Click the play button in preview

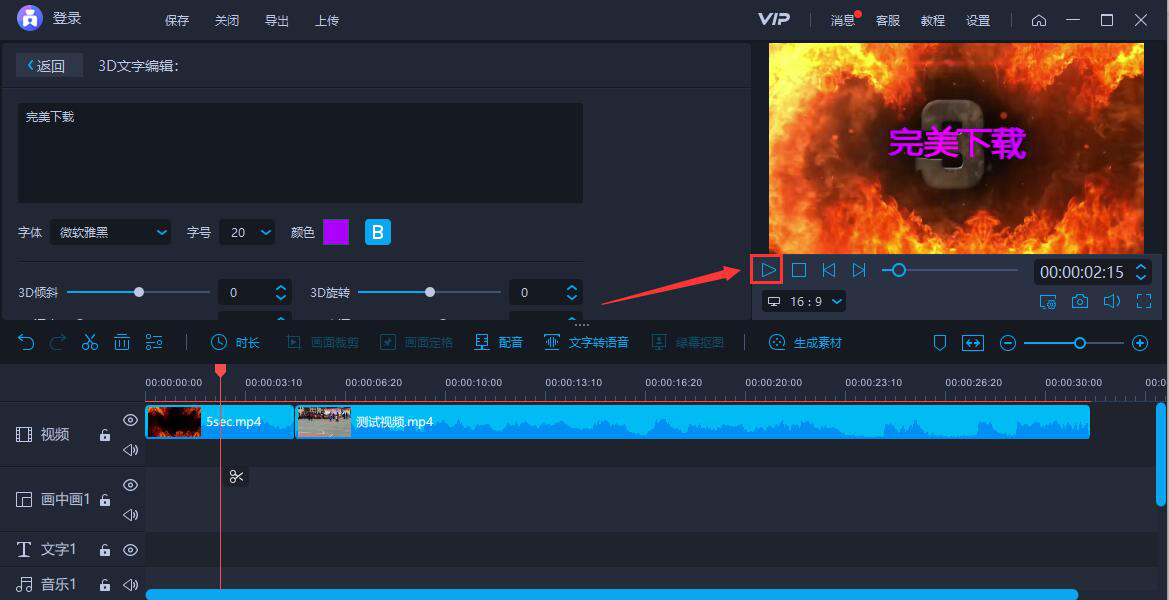coord(768,270)
